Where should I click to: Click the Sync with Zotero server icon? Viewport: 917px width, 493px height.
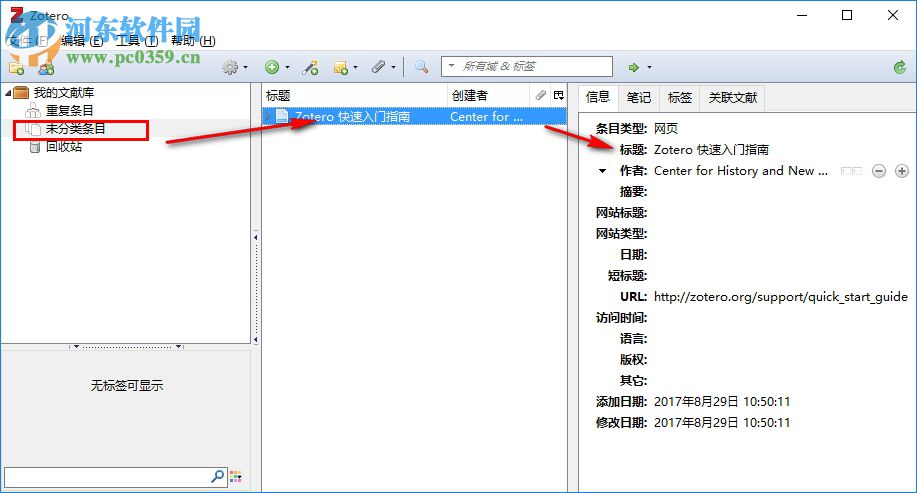[900, 67]
